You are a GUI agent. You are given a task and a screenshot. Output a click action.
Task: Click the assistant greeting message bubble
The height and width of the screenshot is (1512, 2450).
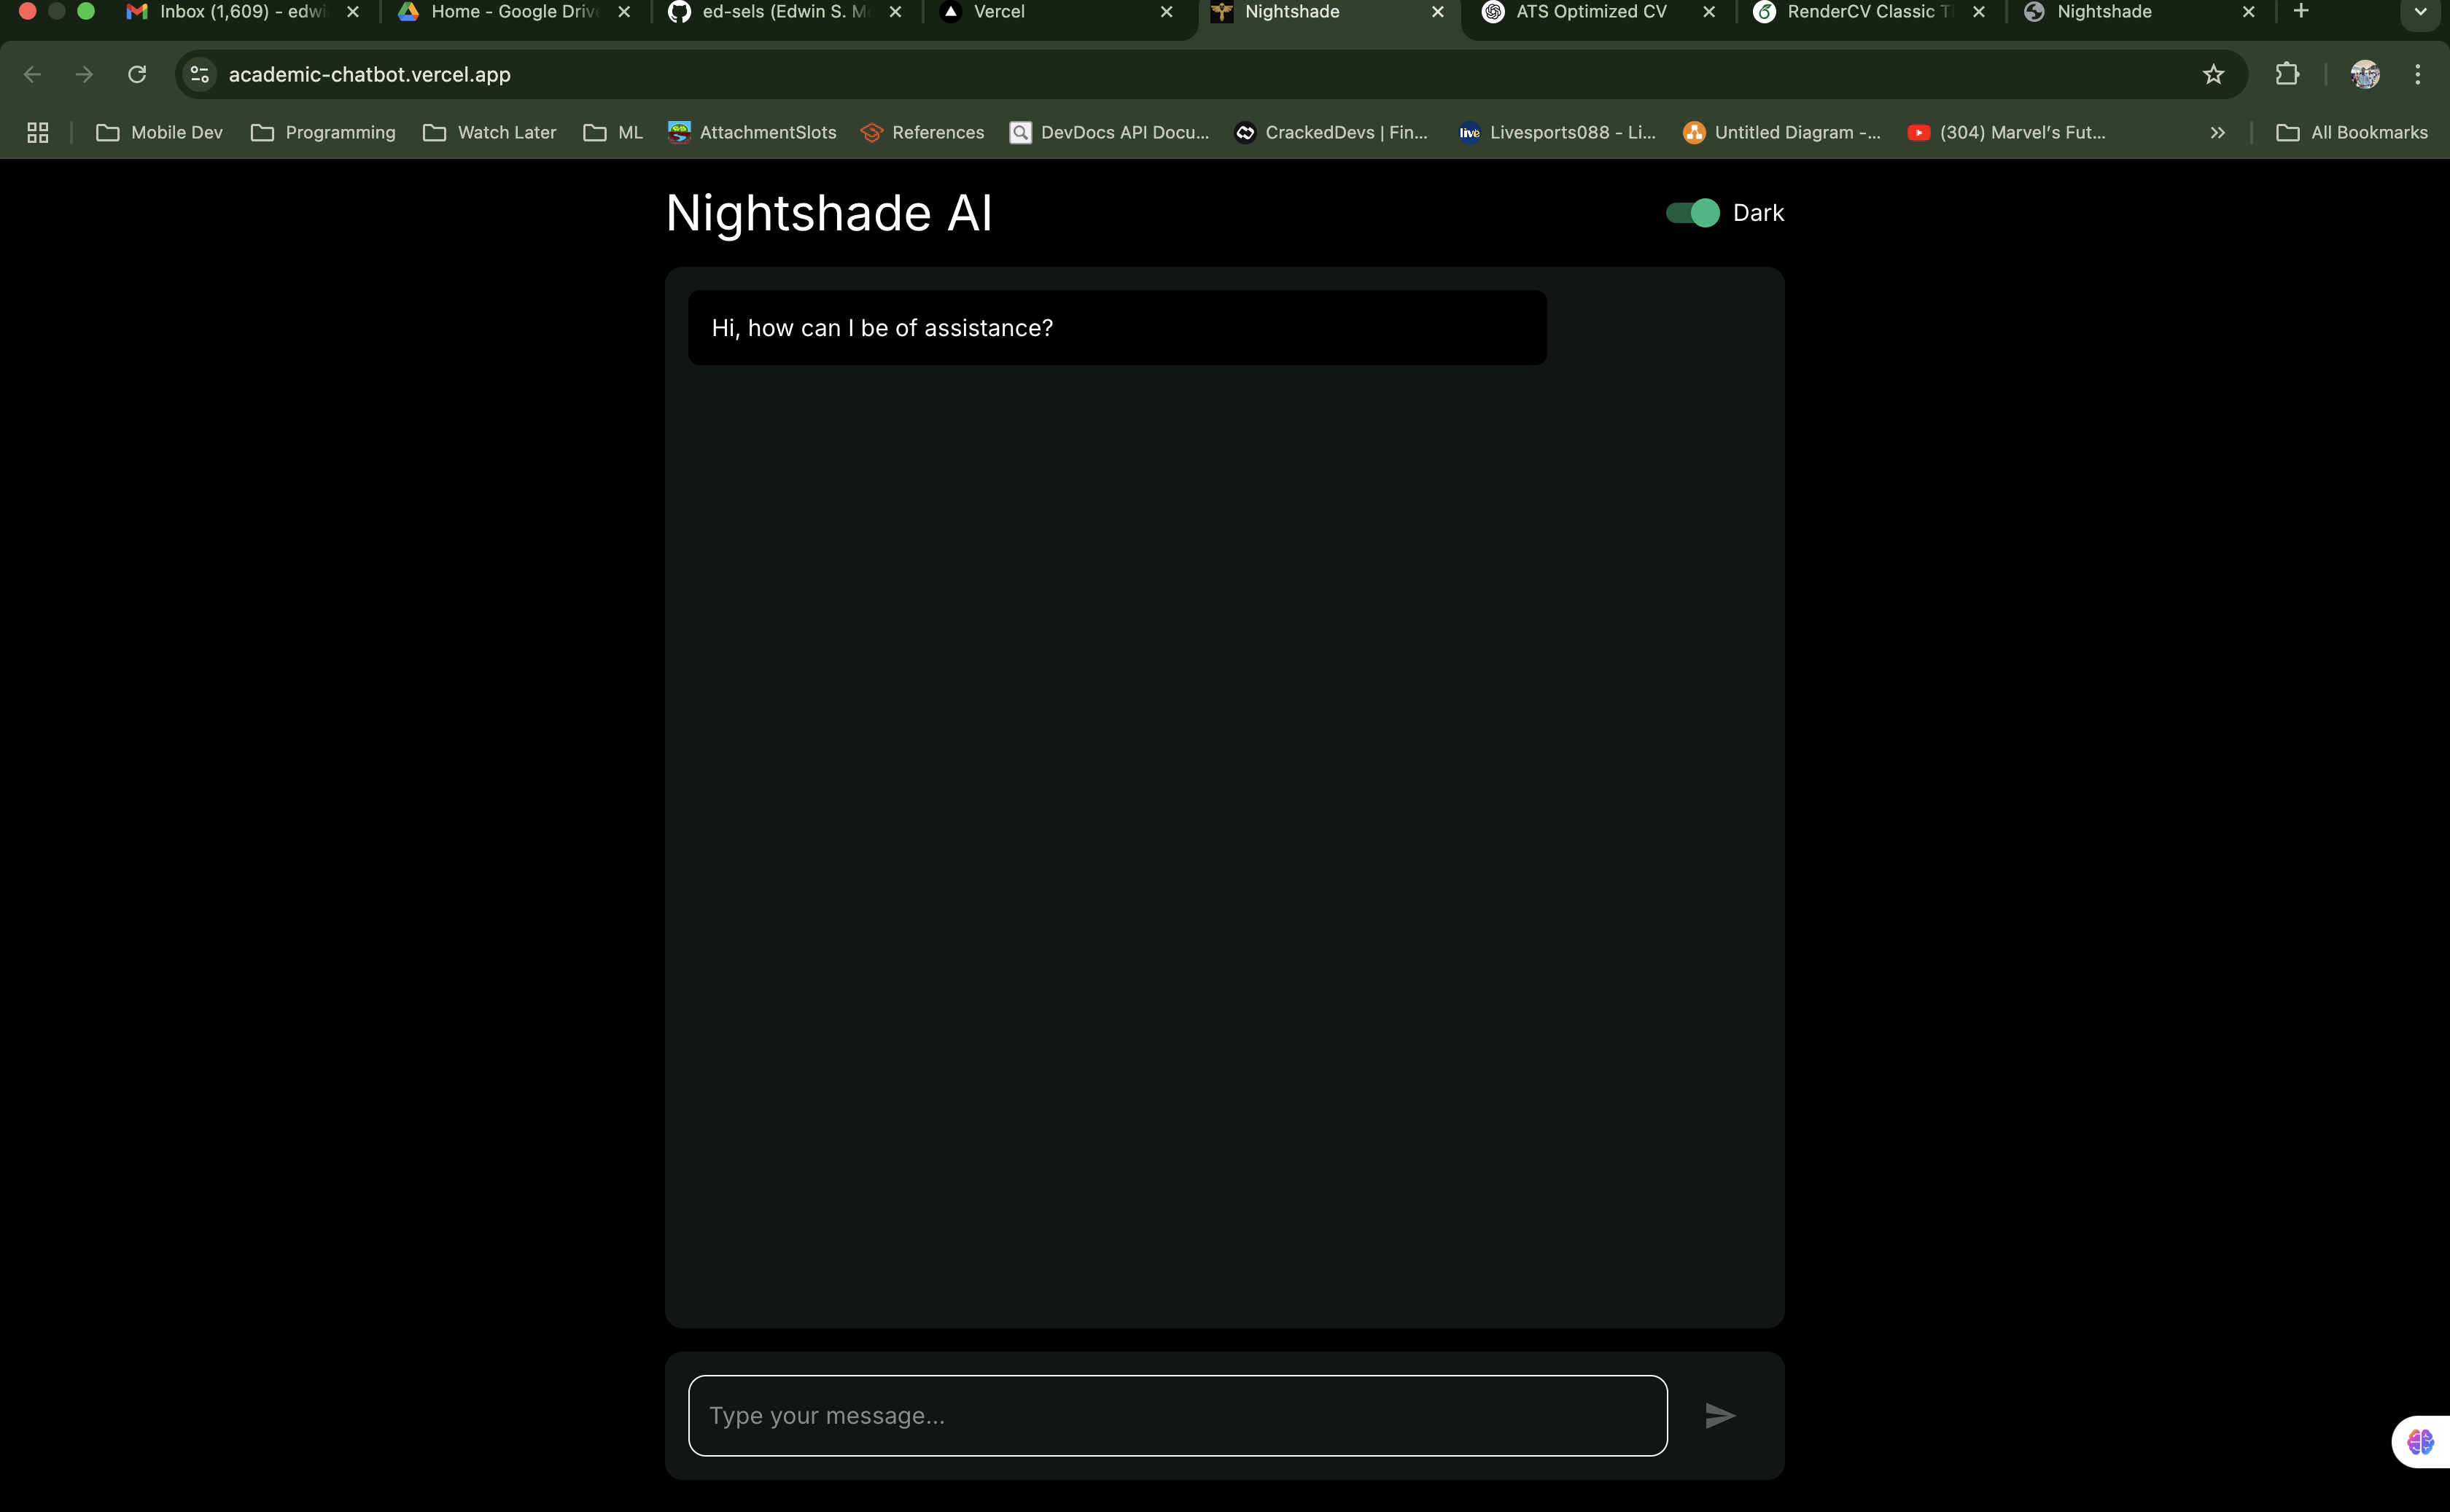1116,328
